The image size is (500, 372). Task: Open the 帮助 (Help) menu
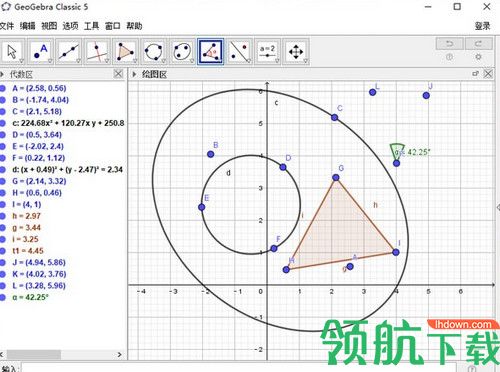[x=134, y=26]
